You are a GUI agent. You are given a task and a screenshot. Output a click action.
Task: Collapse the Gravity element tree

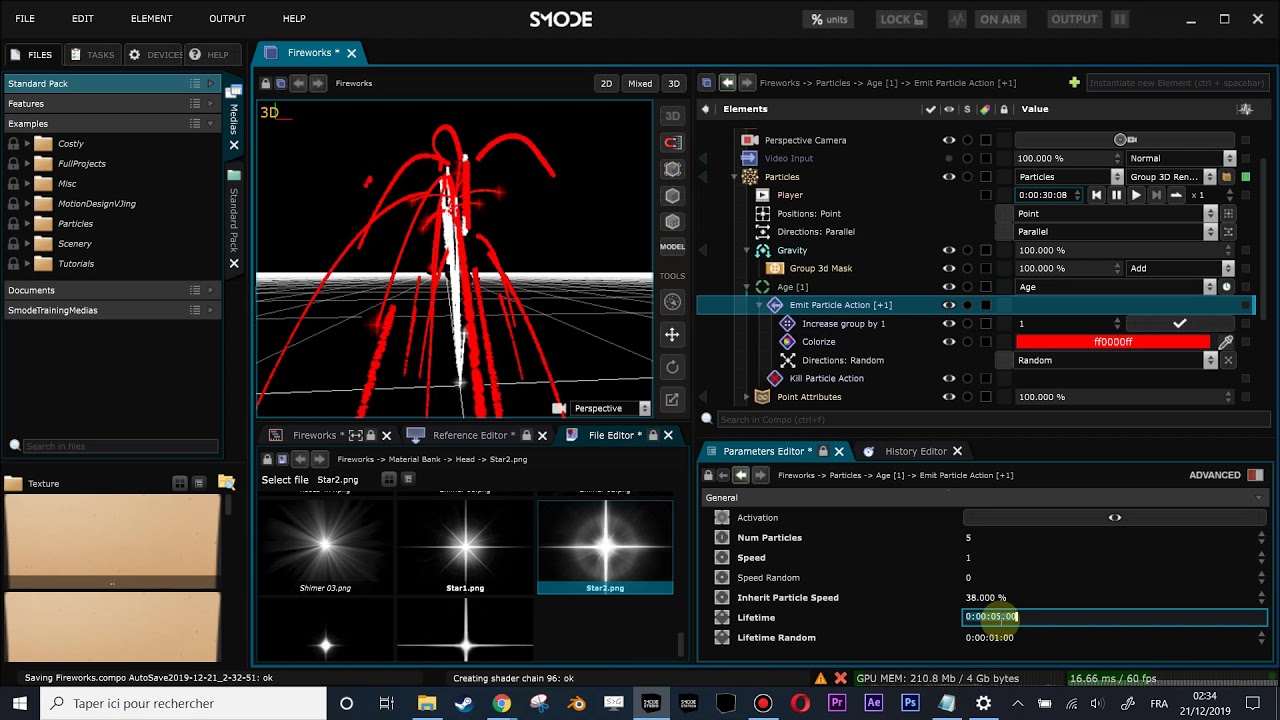pos(747,250)
